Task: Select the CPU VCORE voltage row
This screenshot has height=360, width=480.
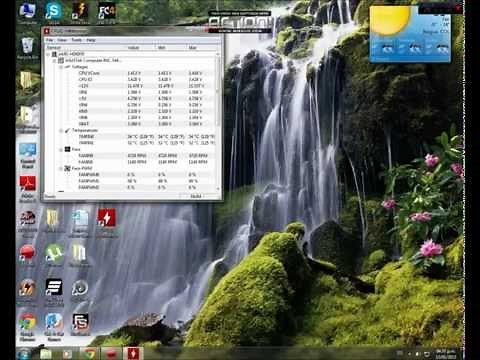Action: click(131, 73)
